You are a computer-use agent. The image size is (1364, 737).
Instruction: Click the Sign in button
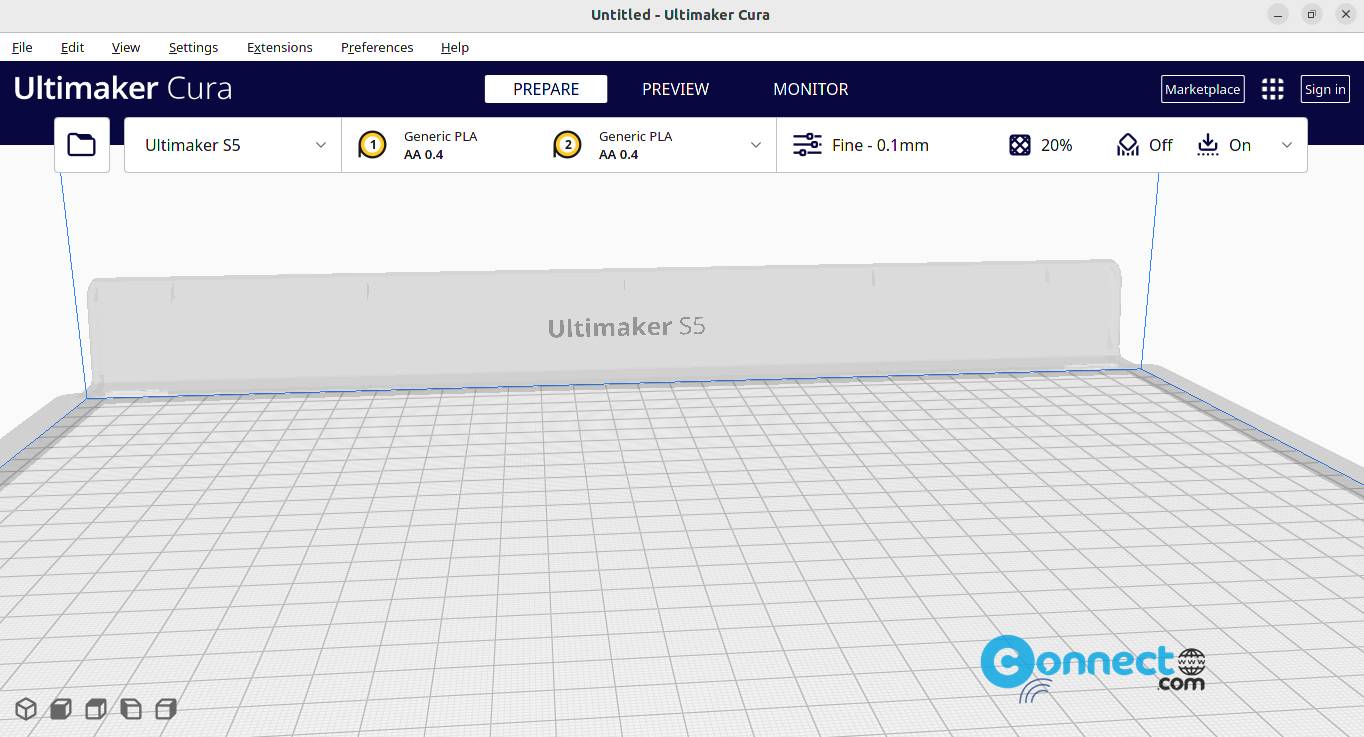(1325, 89)
